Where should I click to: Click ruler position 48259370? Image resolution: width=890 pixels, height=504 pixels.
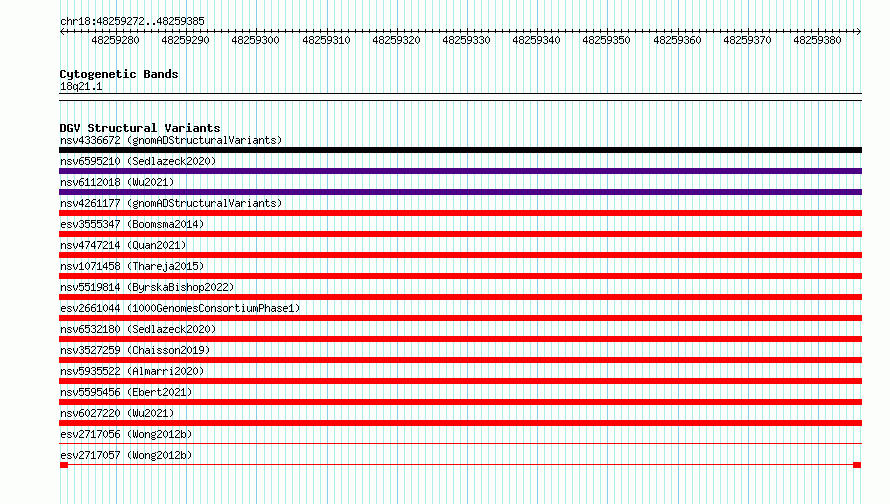click(748, 40)
